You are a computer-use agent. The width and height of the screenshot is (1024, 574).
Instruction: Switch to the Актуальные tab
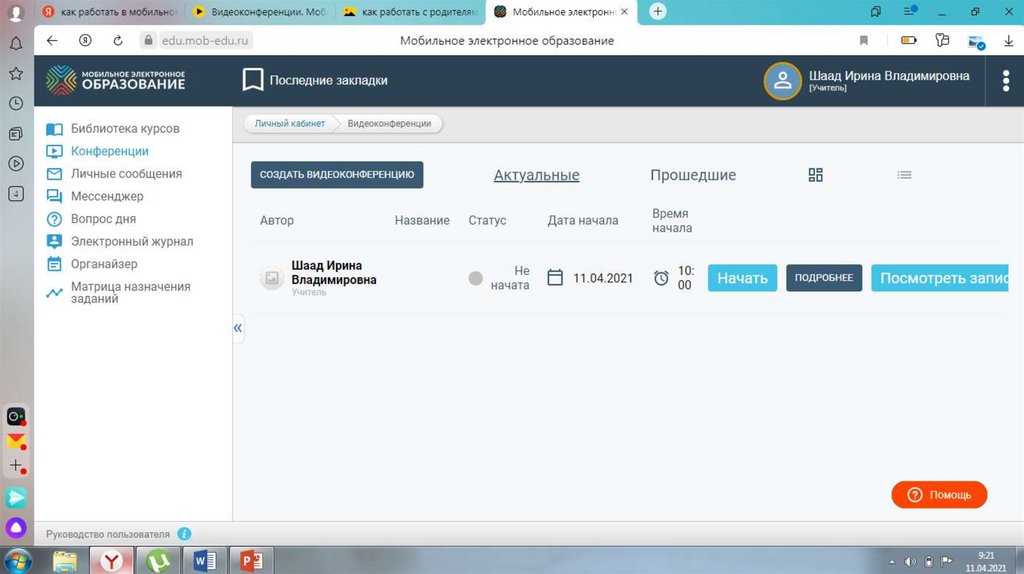click(x=536, y=175)
